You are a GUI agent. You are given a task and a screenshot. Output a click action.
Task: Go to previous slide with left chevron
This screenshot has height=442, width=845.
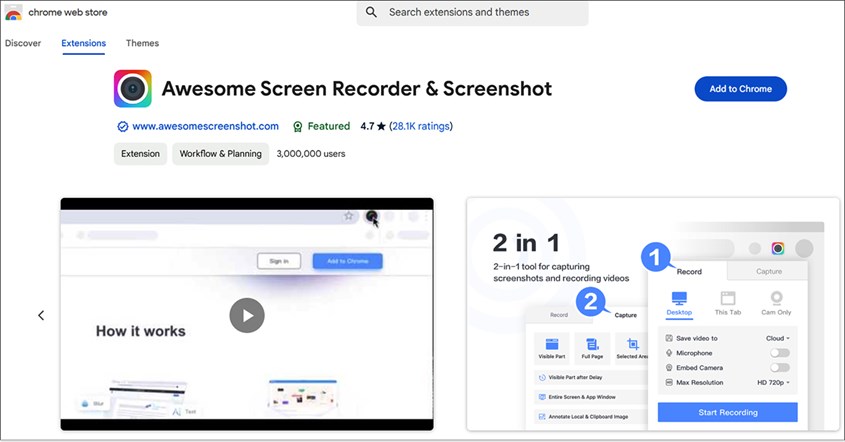[41, 315]
